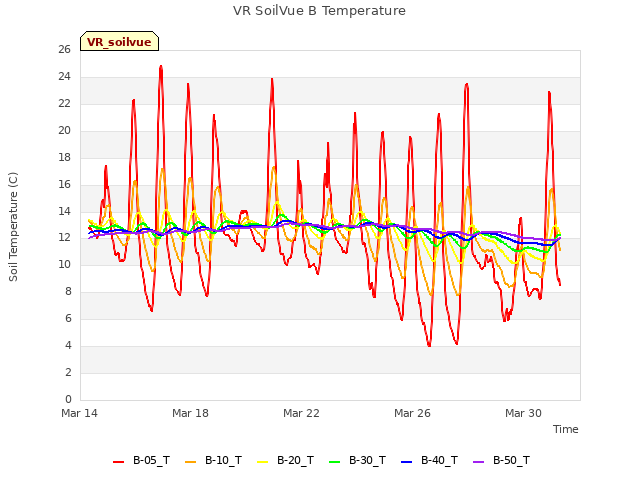Click the 26 y-axis tick label
The width and height of the screenshot is (640, 480).
64,50
